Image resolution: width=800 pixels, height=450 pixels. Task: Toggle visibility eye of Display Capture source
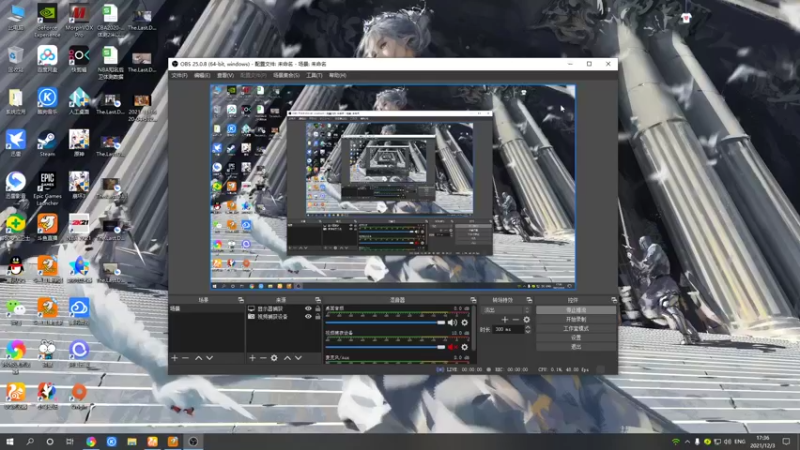point(308,309)
